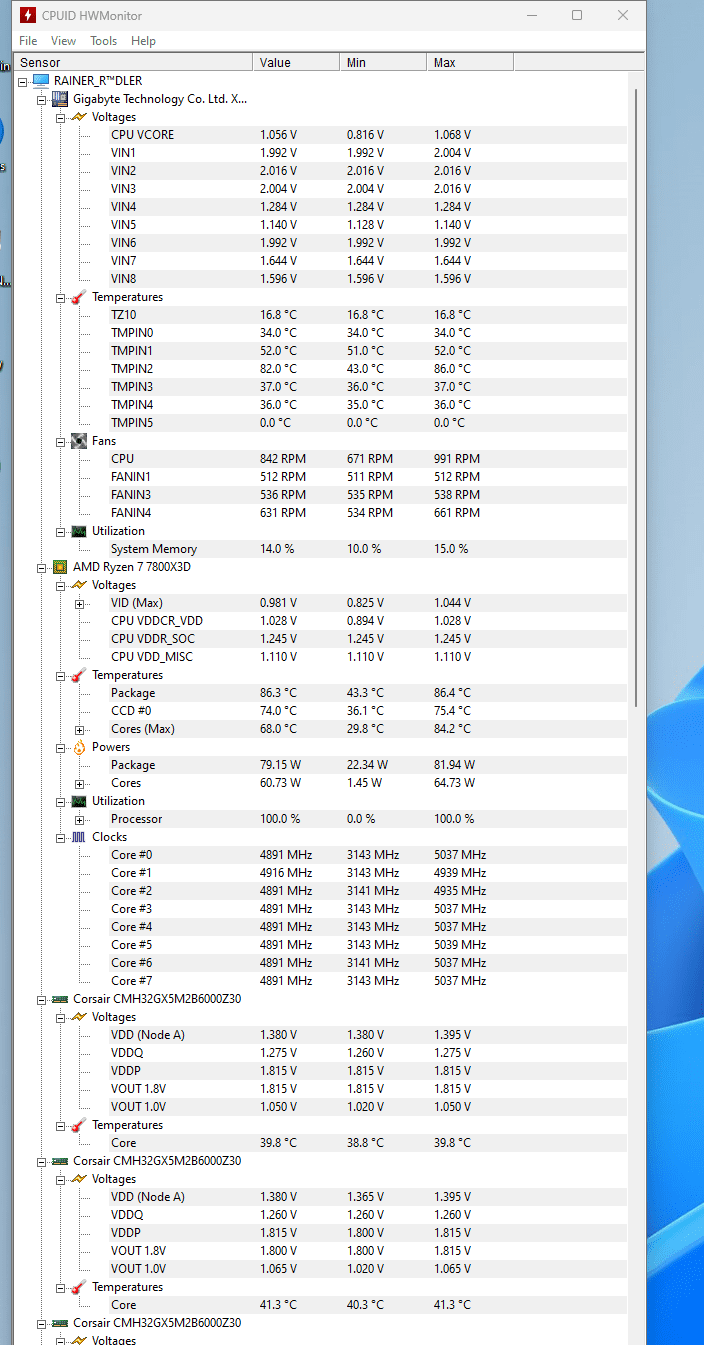Collapse the Gigabyte Technology motherboard node
Viewport: 704px width, 1345px height.
tap(42, 99)
